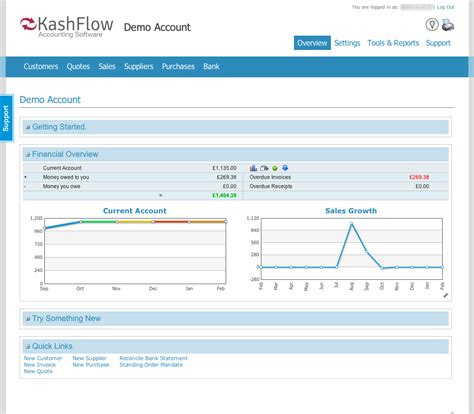Open the Settings tab
This screenshot has width=474, height=414.
point(347,43)
